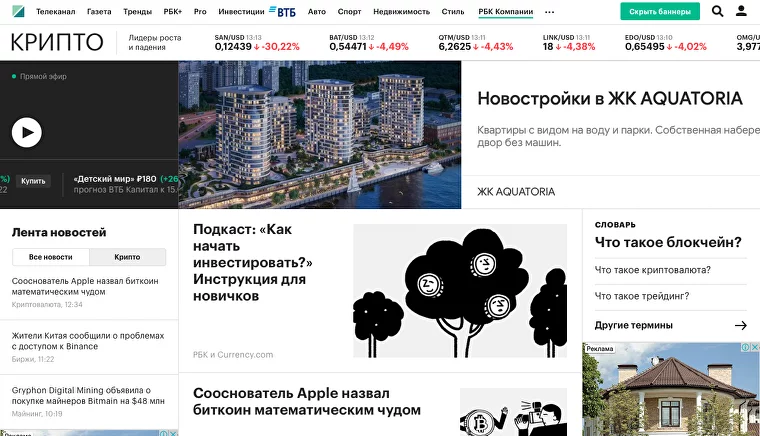The height and width of the screenshot is (436, 760).
Task: Click the VTB logo next to Инвестиции
Action: coord(282,11)
